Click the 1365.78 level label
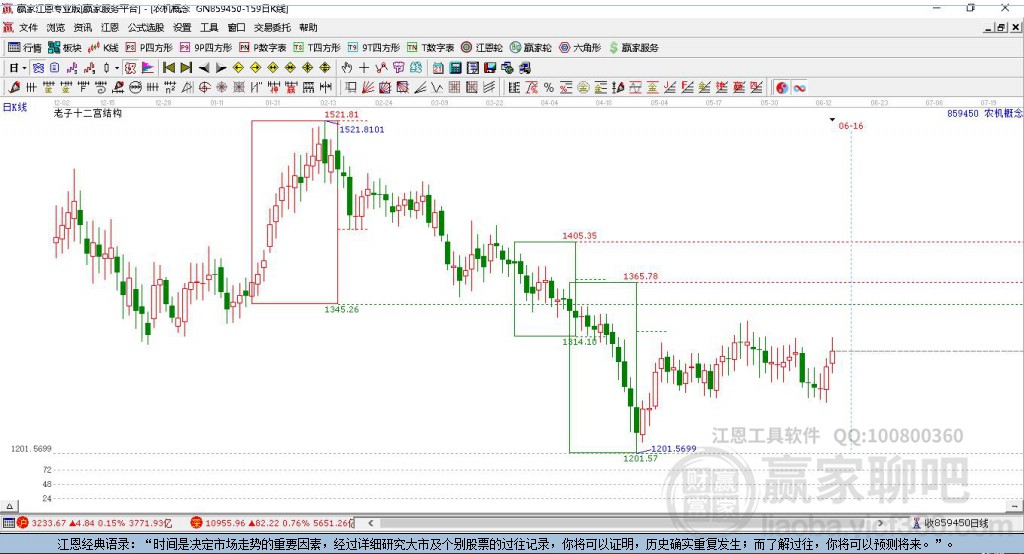This screenshot has height=554, width=1024. coord(641,276)
